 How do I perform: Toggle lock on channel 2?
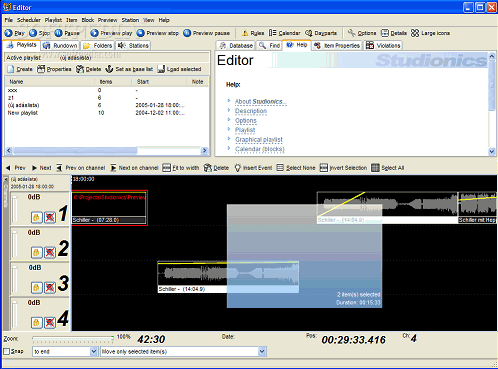click(x=37, y=252)
